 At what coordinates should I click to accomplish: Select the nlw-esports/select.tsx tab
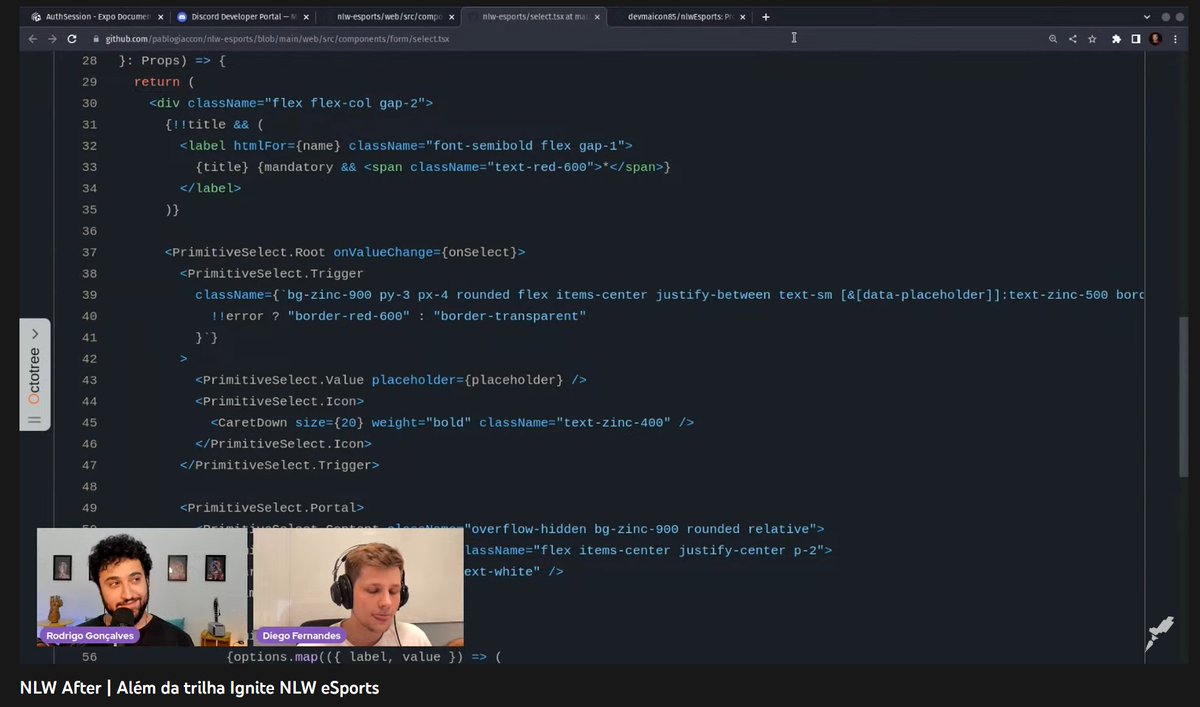click(x=536, y=17)
